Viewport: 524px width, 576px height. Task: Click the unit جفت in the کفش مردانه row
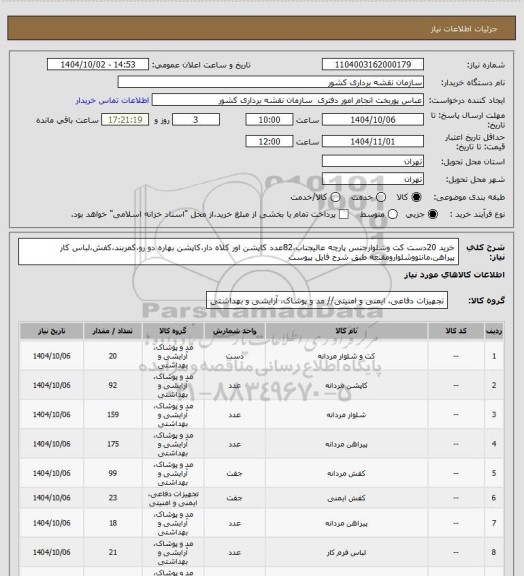[234, 473]
